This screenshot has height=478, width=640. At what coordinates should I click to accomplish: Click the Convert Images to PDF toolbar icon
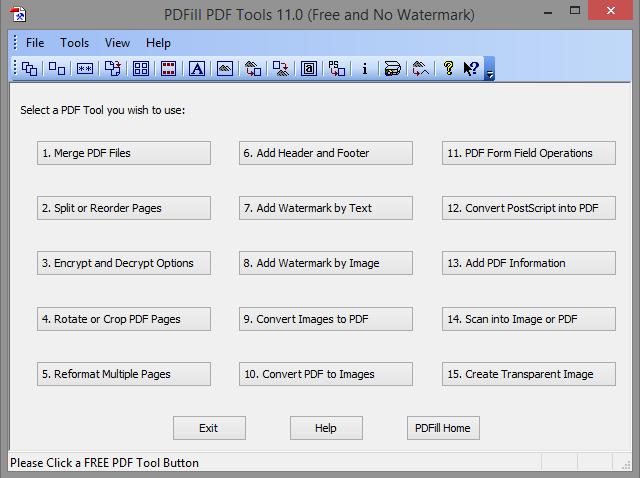point(253,69)
